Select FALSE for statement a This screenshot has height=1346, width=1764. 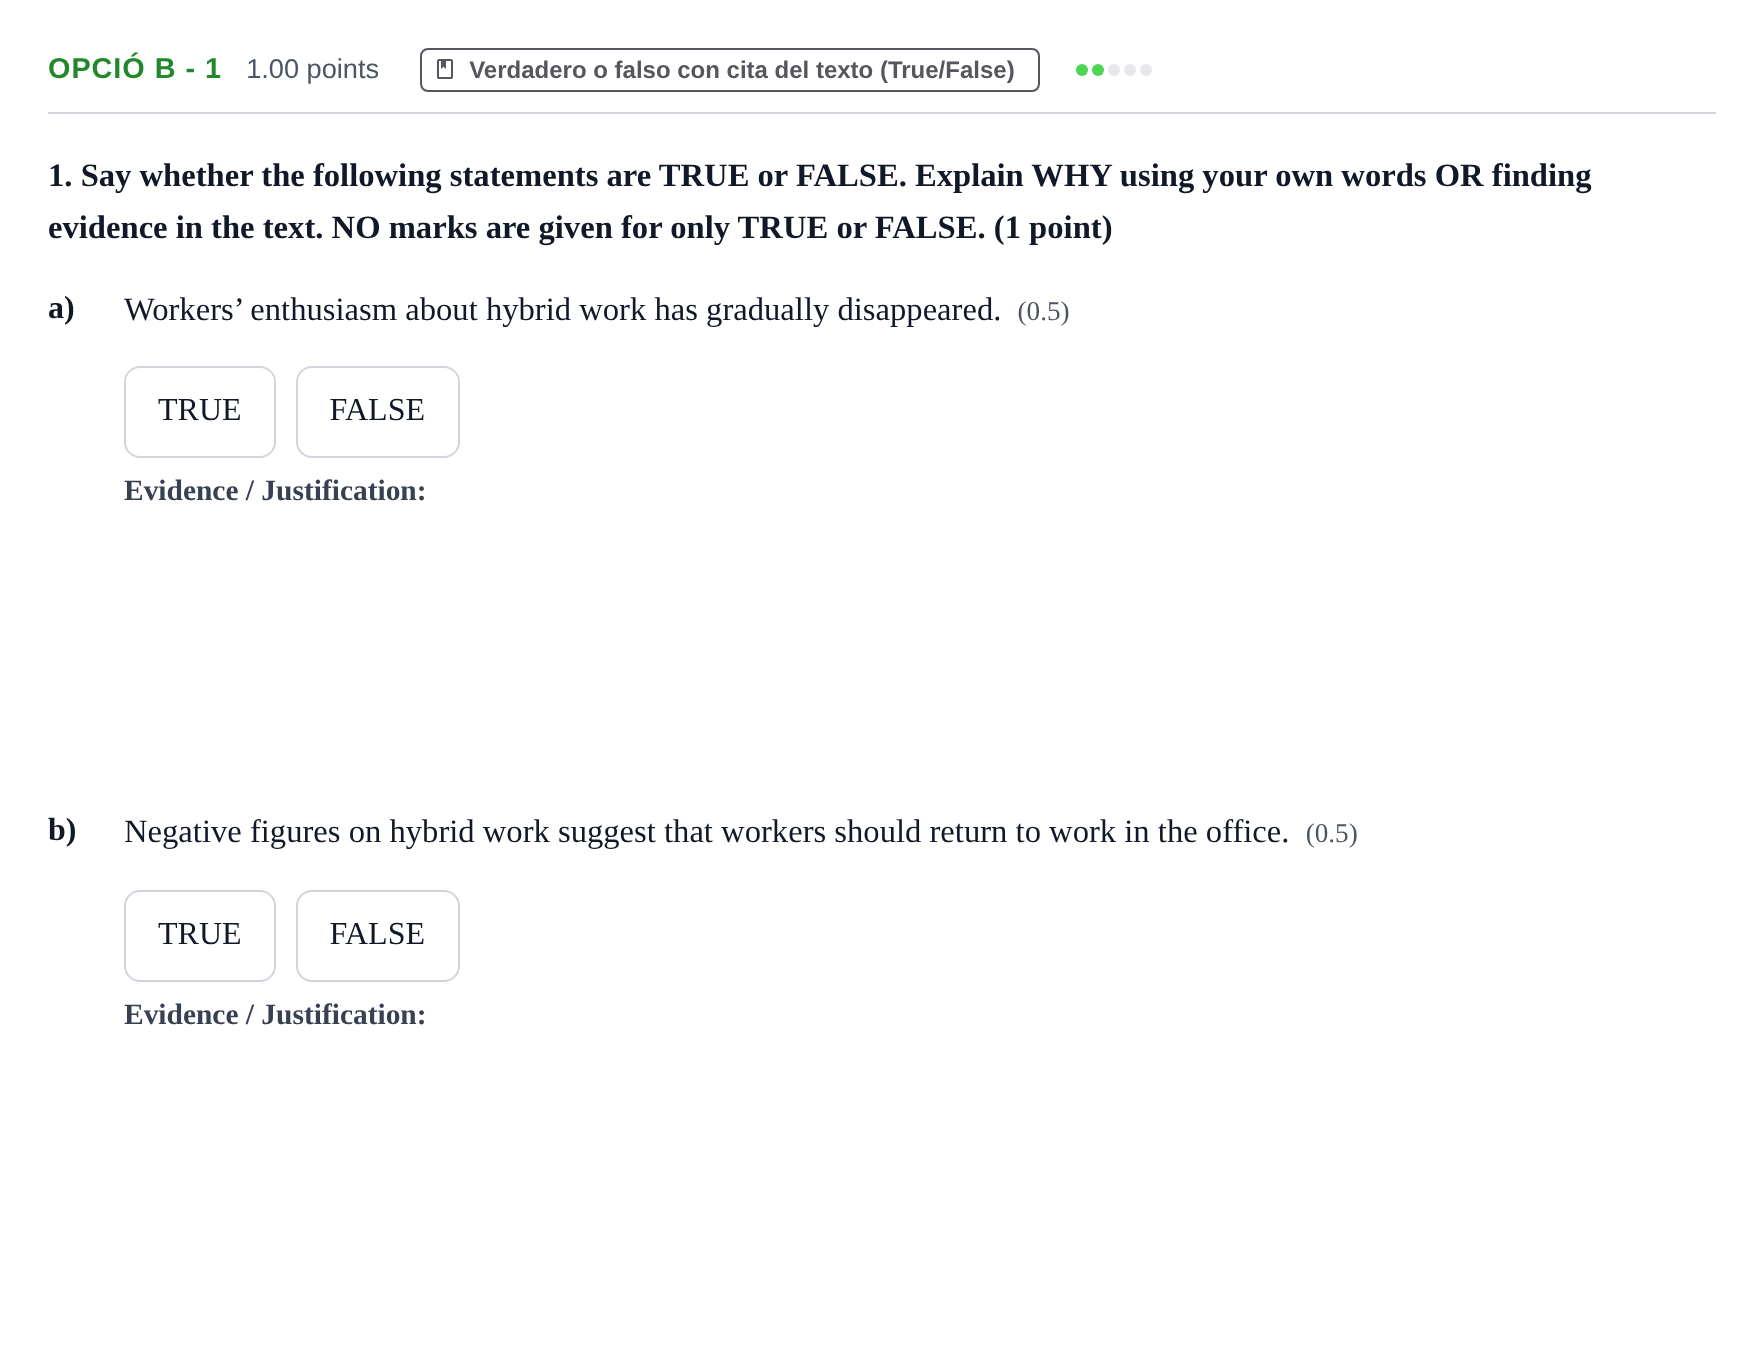coord(378,412)
